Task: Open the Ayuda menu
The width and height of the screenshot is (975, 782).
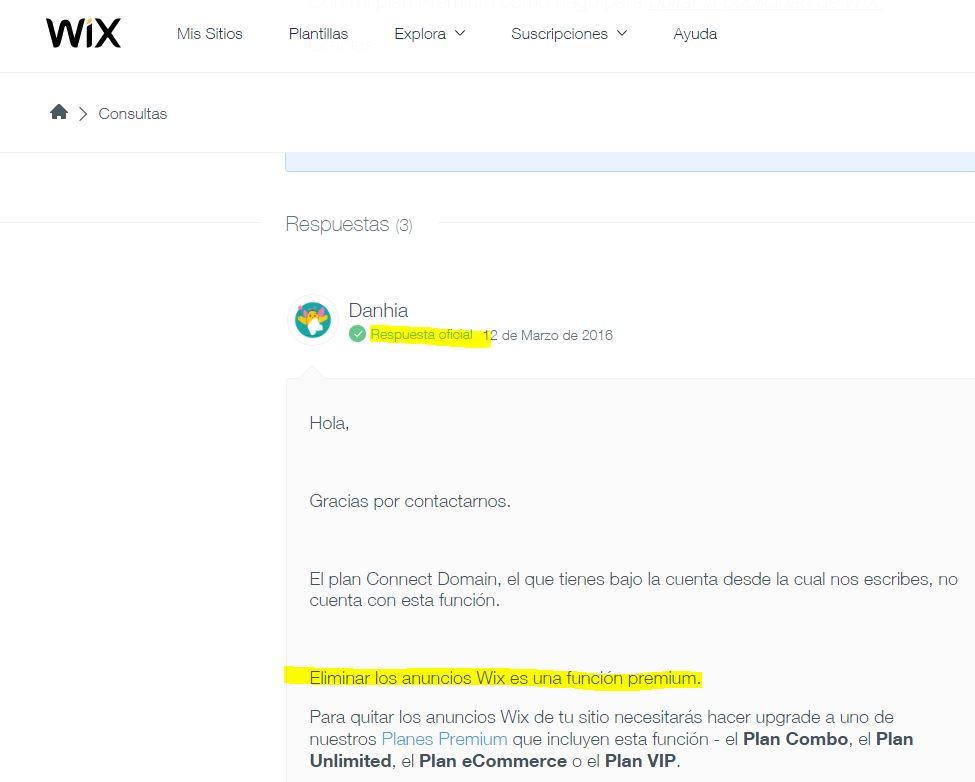Action: 695,33
